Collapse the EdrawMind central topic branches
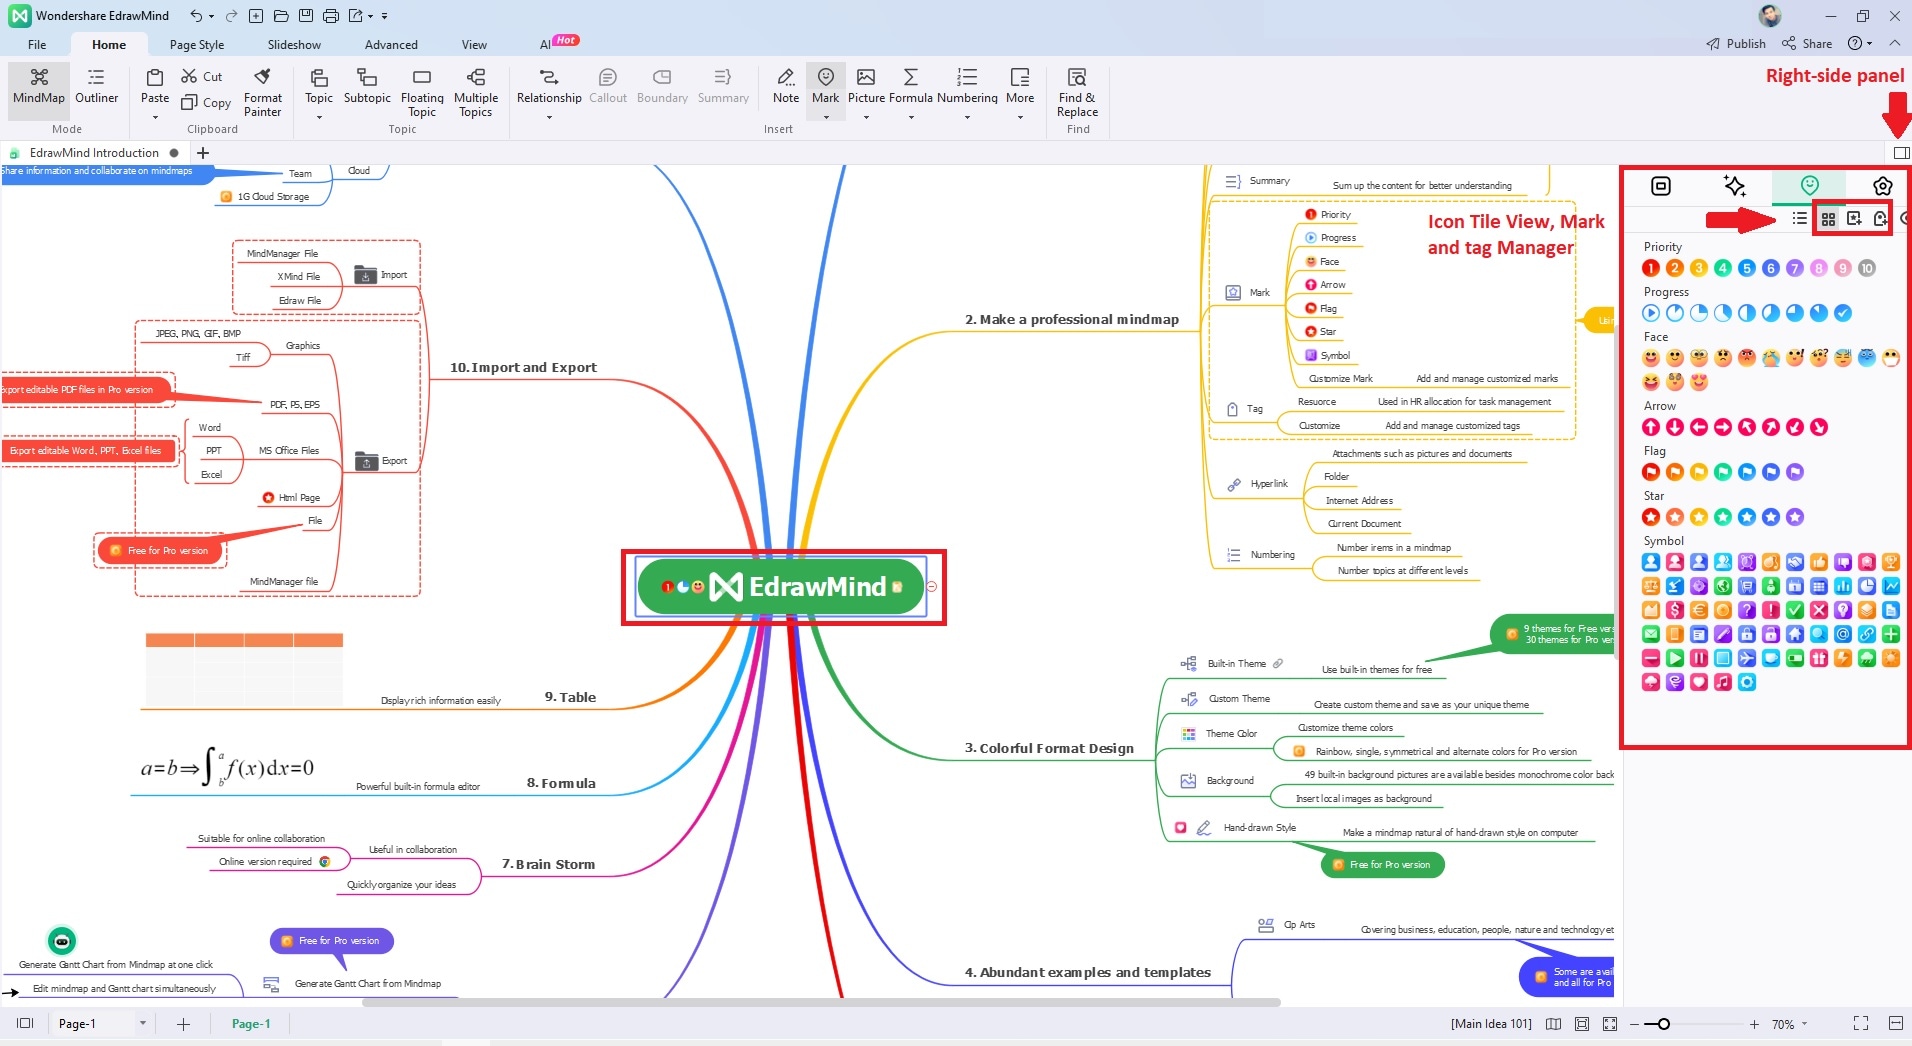Viewport: 1912px width, 1046px height. (x=932, y=587)
